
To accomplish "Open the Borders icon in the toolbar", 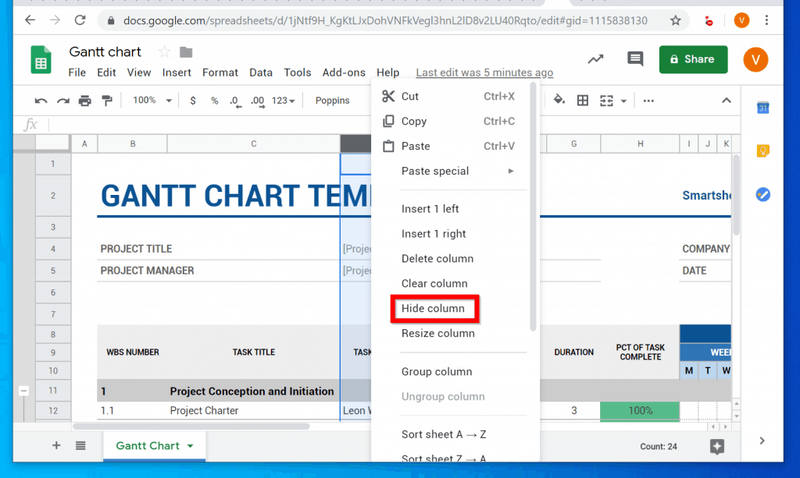I will click(582, 100).
